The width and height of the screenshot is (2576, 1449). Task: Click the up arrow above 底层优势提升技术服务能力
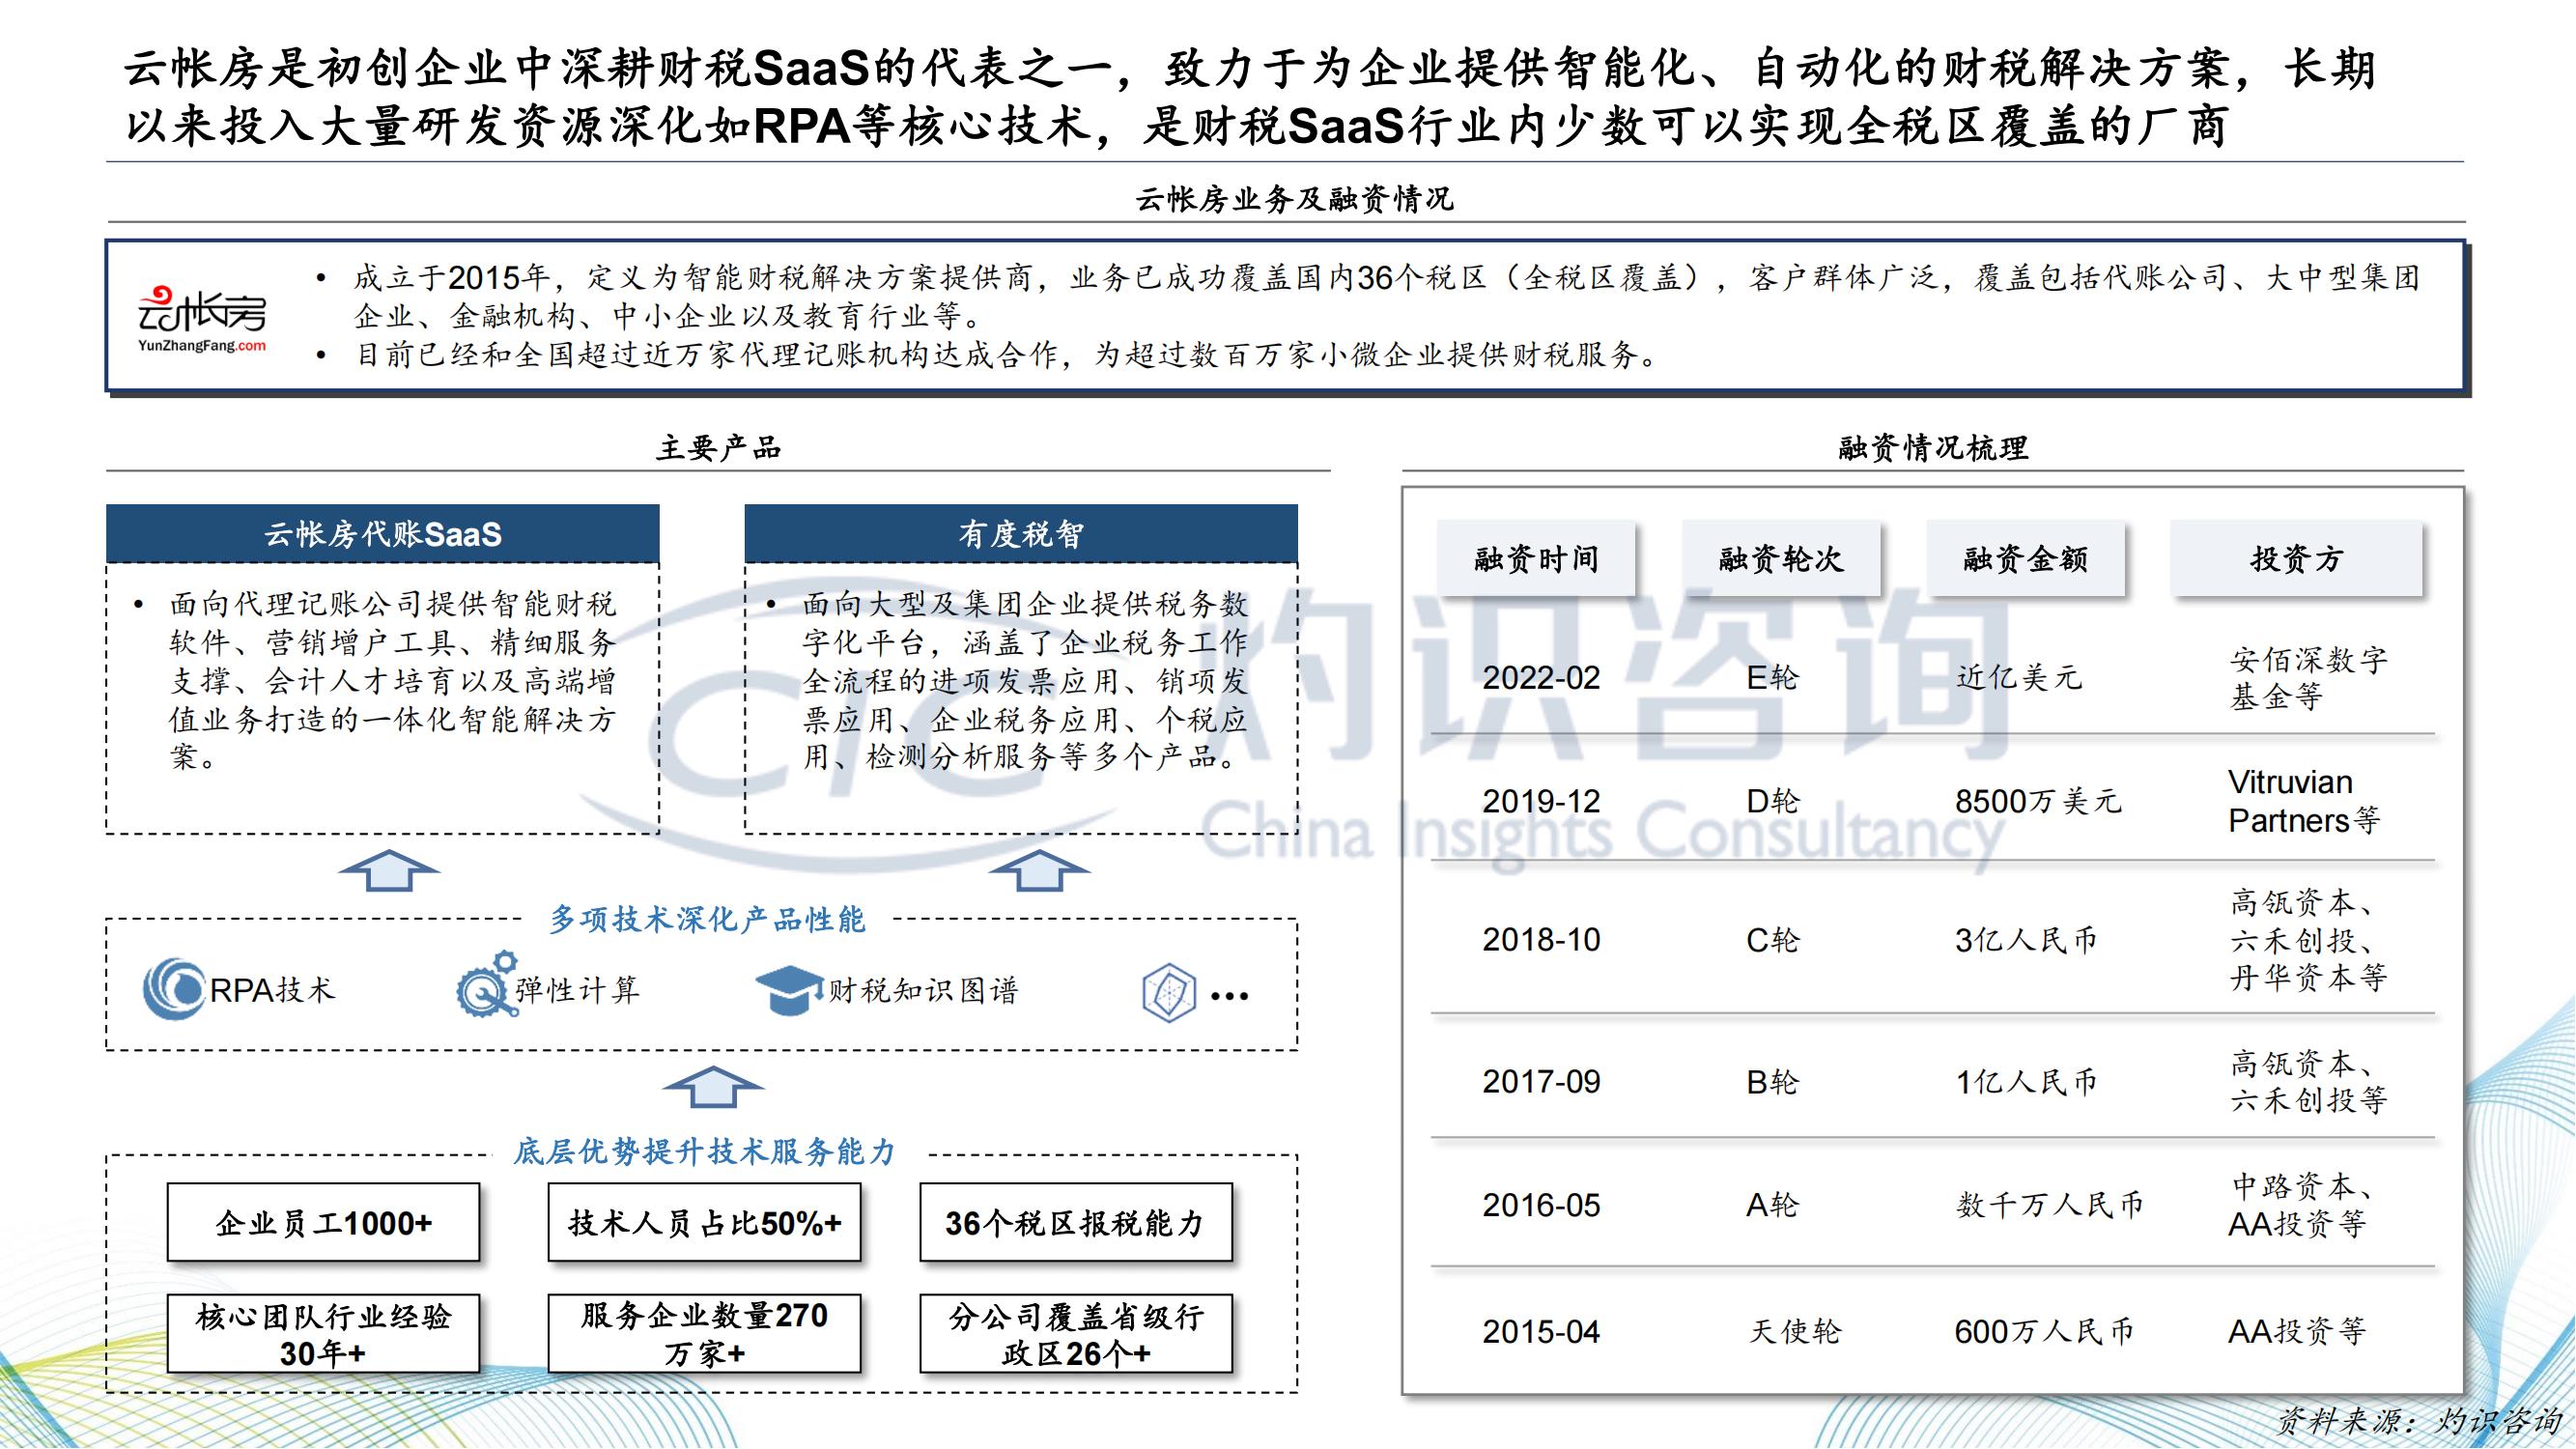point(713,1086)
